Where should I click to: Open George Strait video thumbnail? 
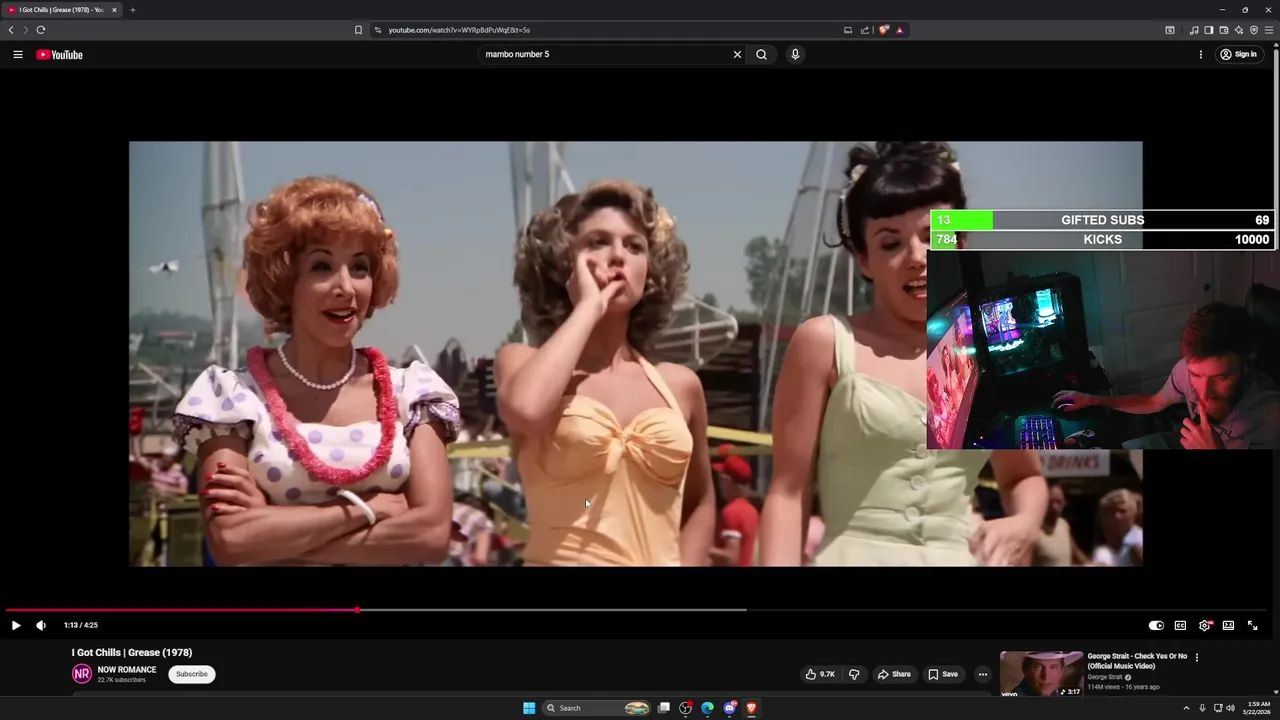tap(1041, 674)
